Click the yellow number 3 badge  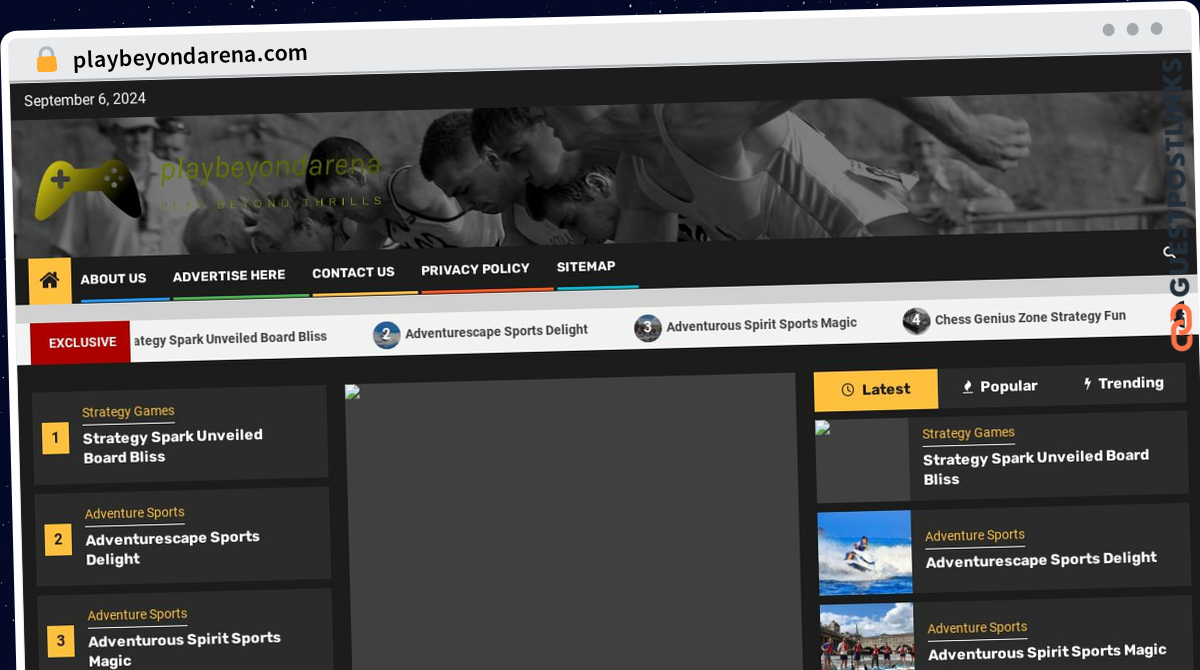coord(61,640)
